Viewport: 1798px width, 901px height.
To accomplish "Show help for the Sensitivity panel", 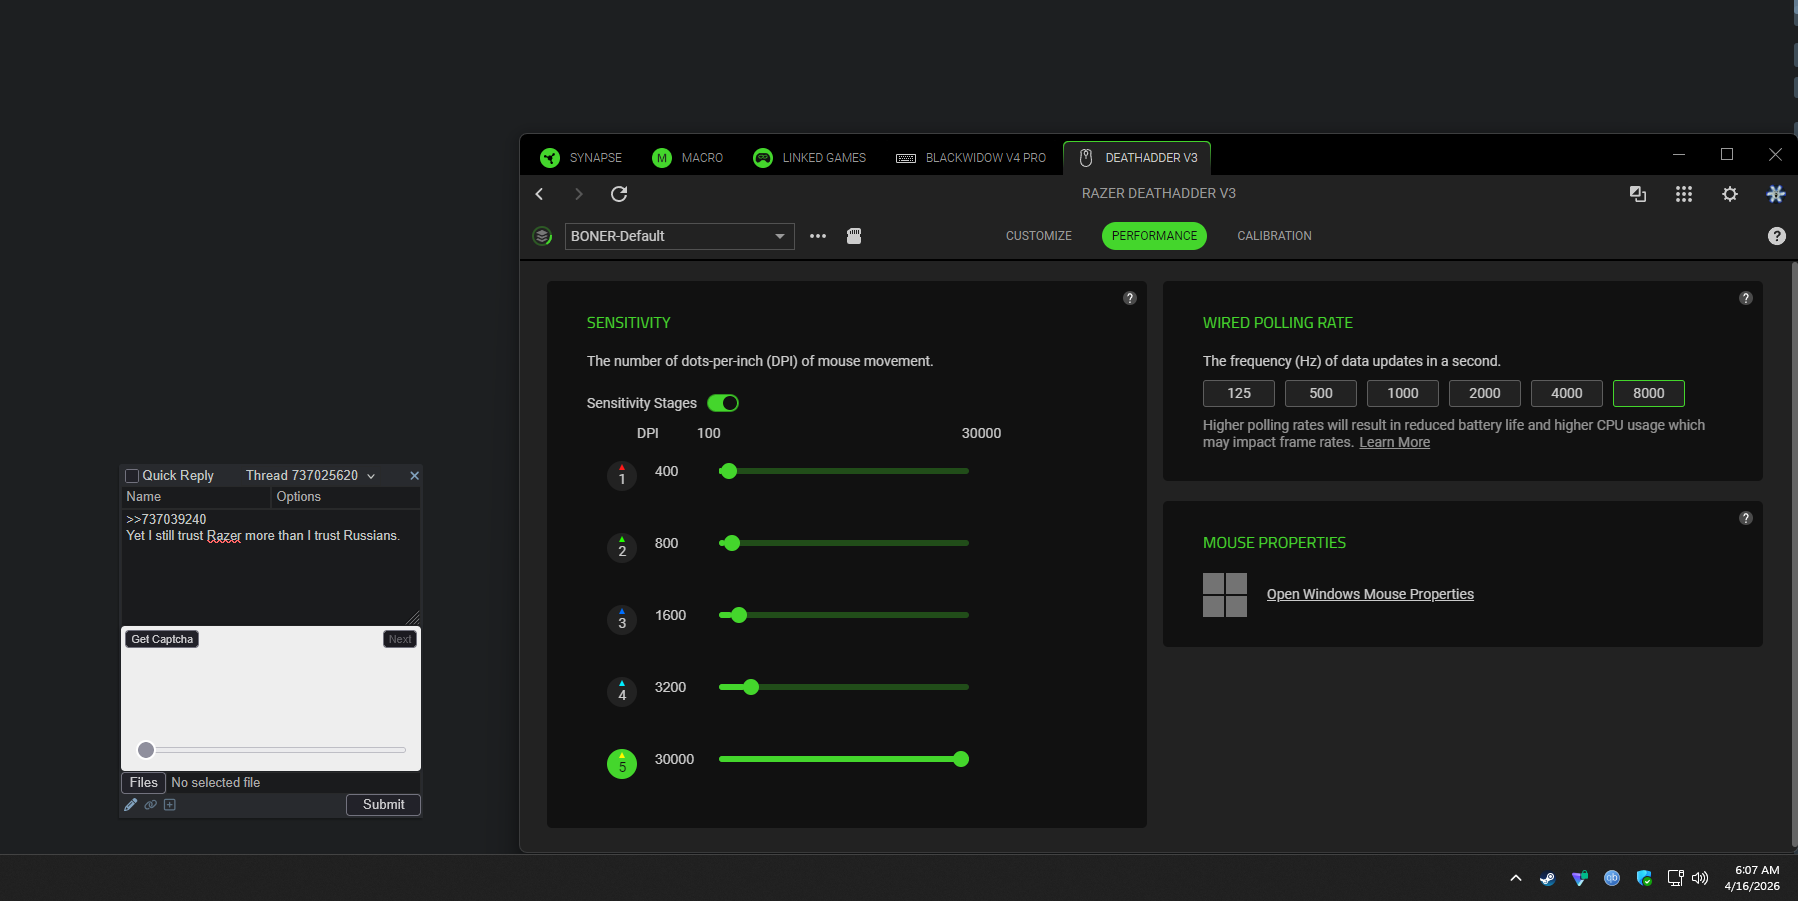I will pyautogui.click(x=1130, y=298).
